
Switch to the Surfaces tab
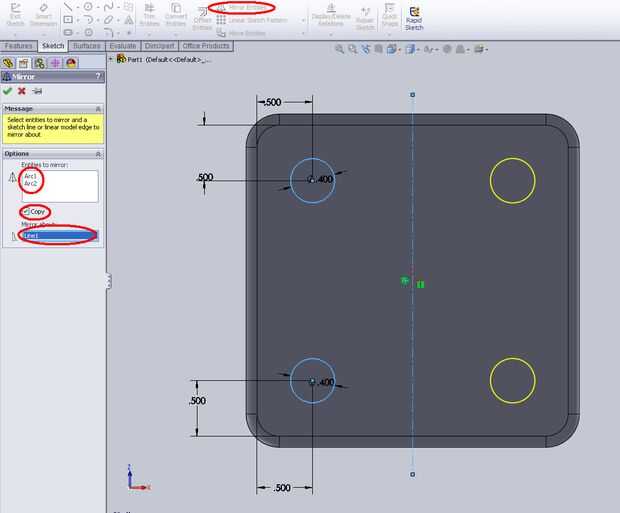click(x=87, y=46)
